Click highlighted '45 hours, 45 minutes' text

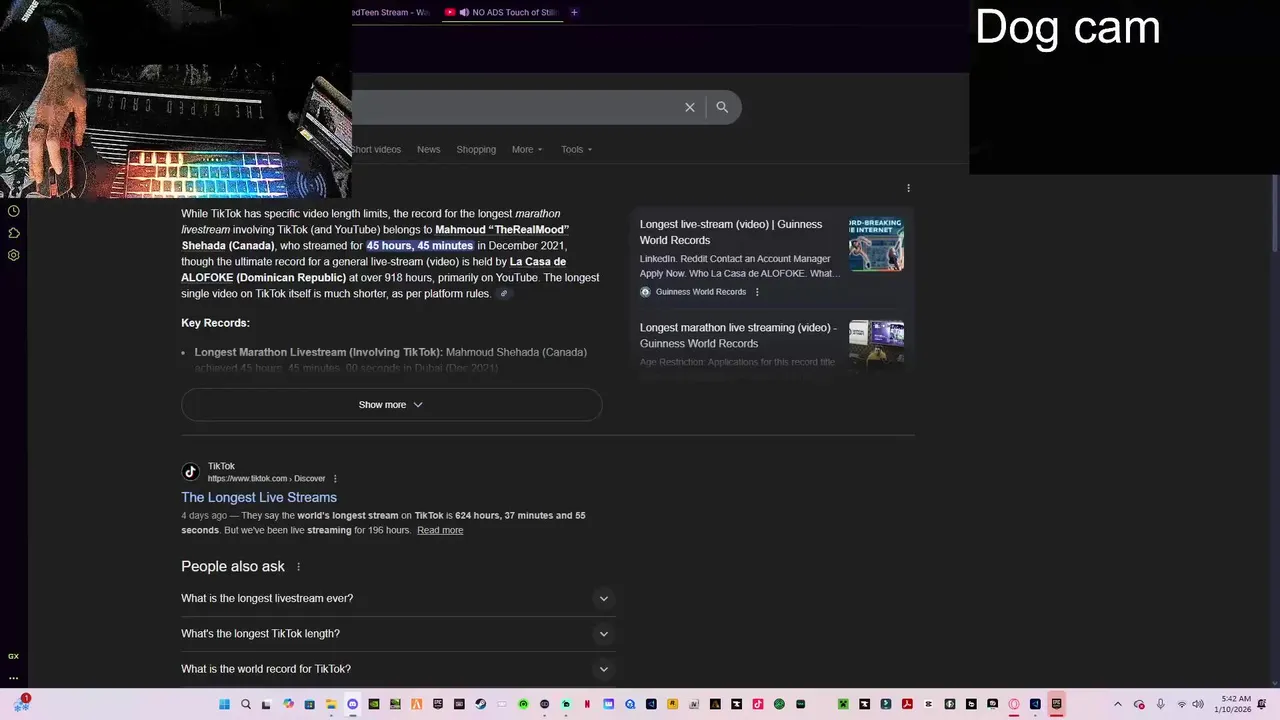[x=420, y=246]
